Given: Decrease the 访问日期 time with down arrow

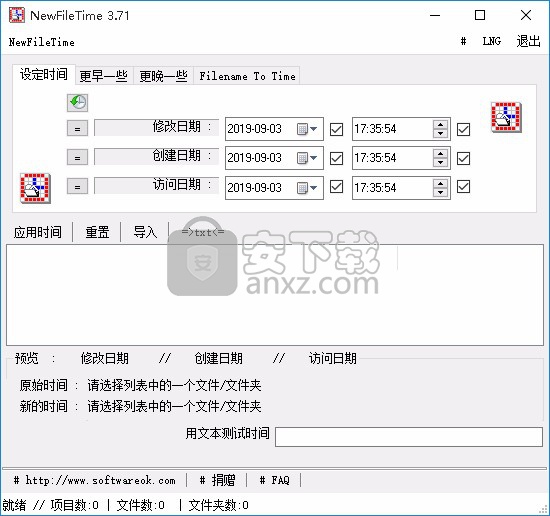Looking at the screenshot, I should coord(440,192).
